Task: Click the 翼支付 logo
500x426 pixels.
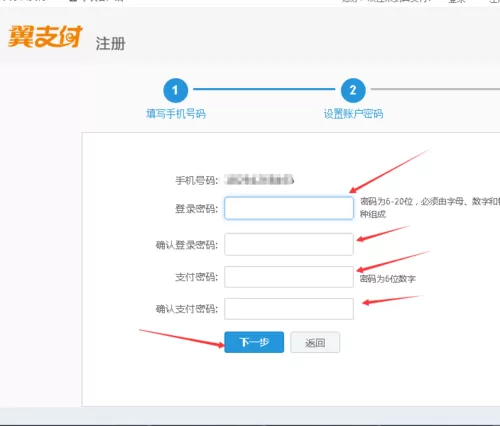Action: (x=45, y=36)
